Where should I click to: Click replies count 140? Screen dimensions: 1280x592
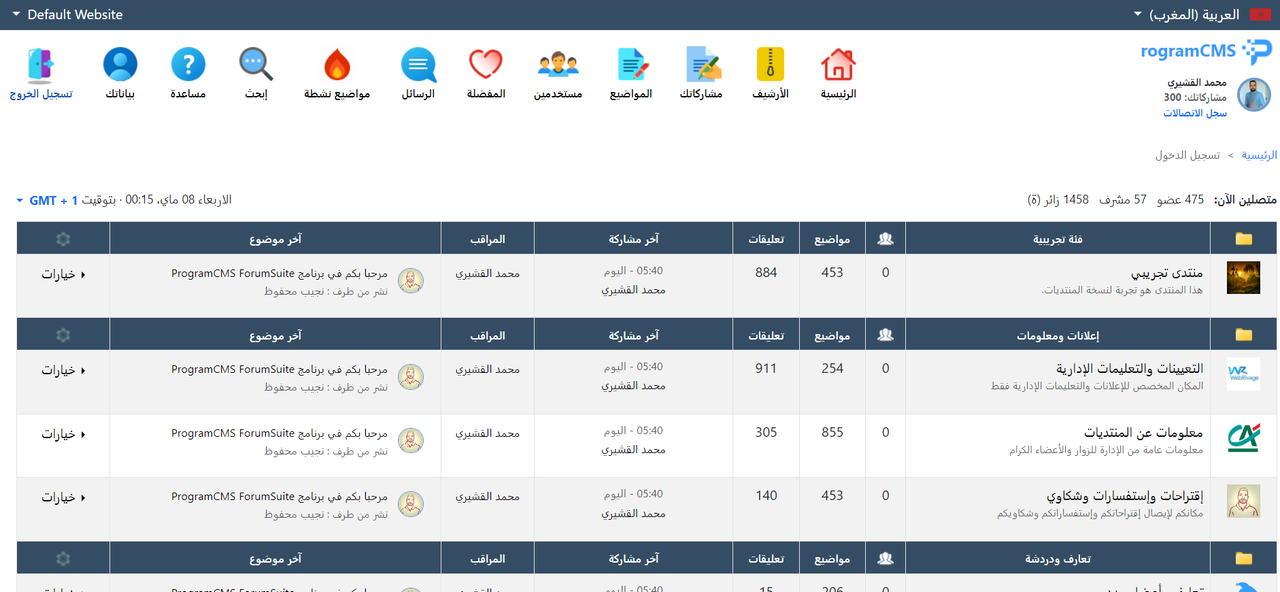click(766, 496)
